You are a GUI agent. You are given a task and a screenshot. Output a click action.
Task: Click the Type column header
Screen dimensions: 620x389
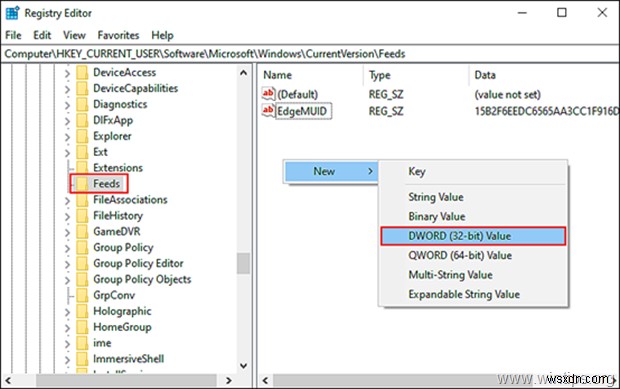416,75
